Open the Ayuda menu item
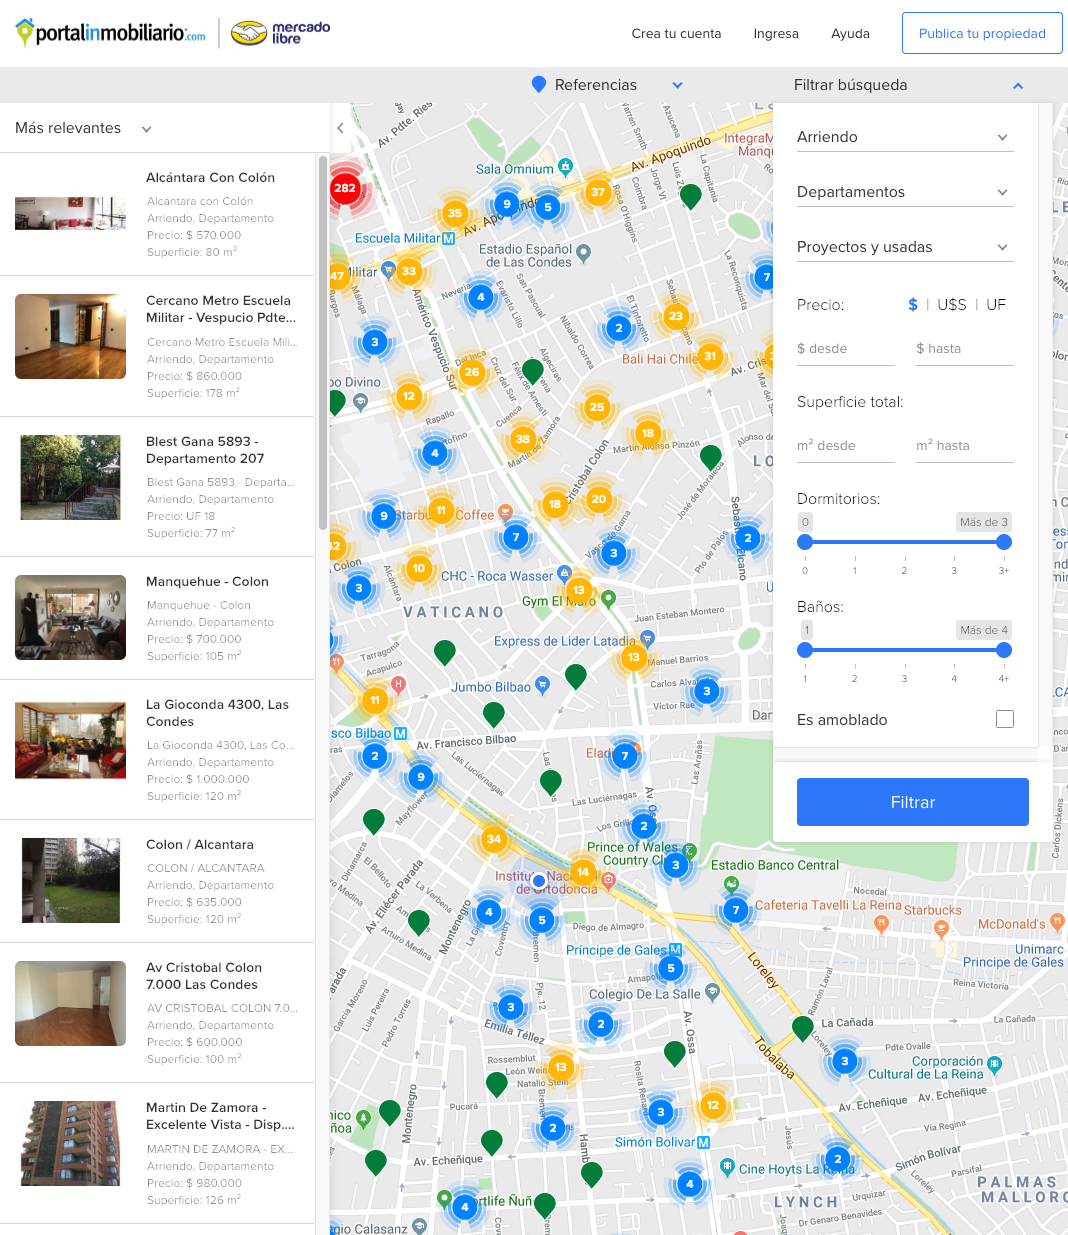Viewport: 1068px width, 1235px height. pyautogui.click(x=850, y=33)
